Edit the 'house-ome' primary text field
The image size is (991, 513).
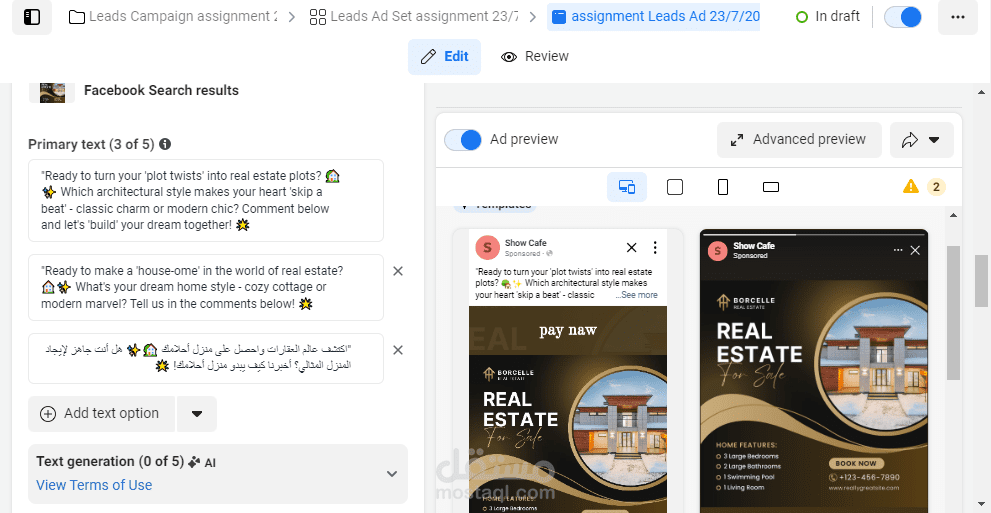(206, 287)
